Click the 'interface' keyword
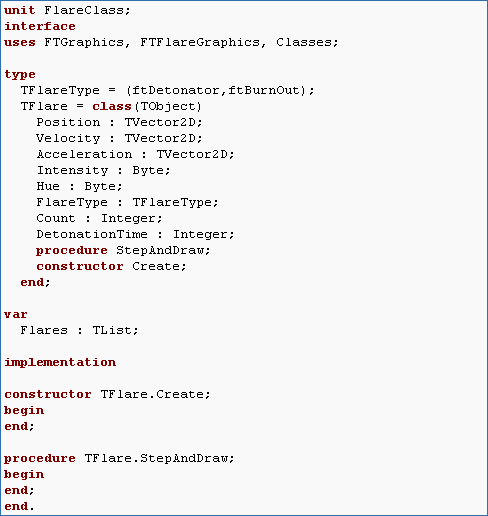 (40, 26)
